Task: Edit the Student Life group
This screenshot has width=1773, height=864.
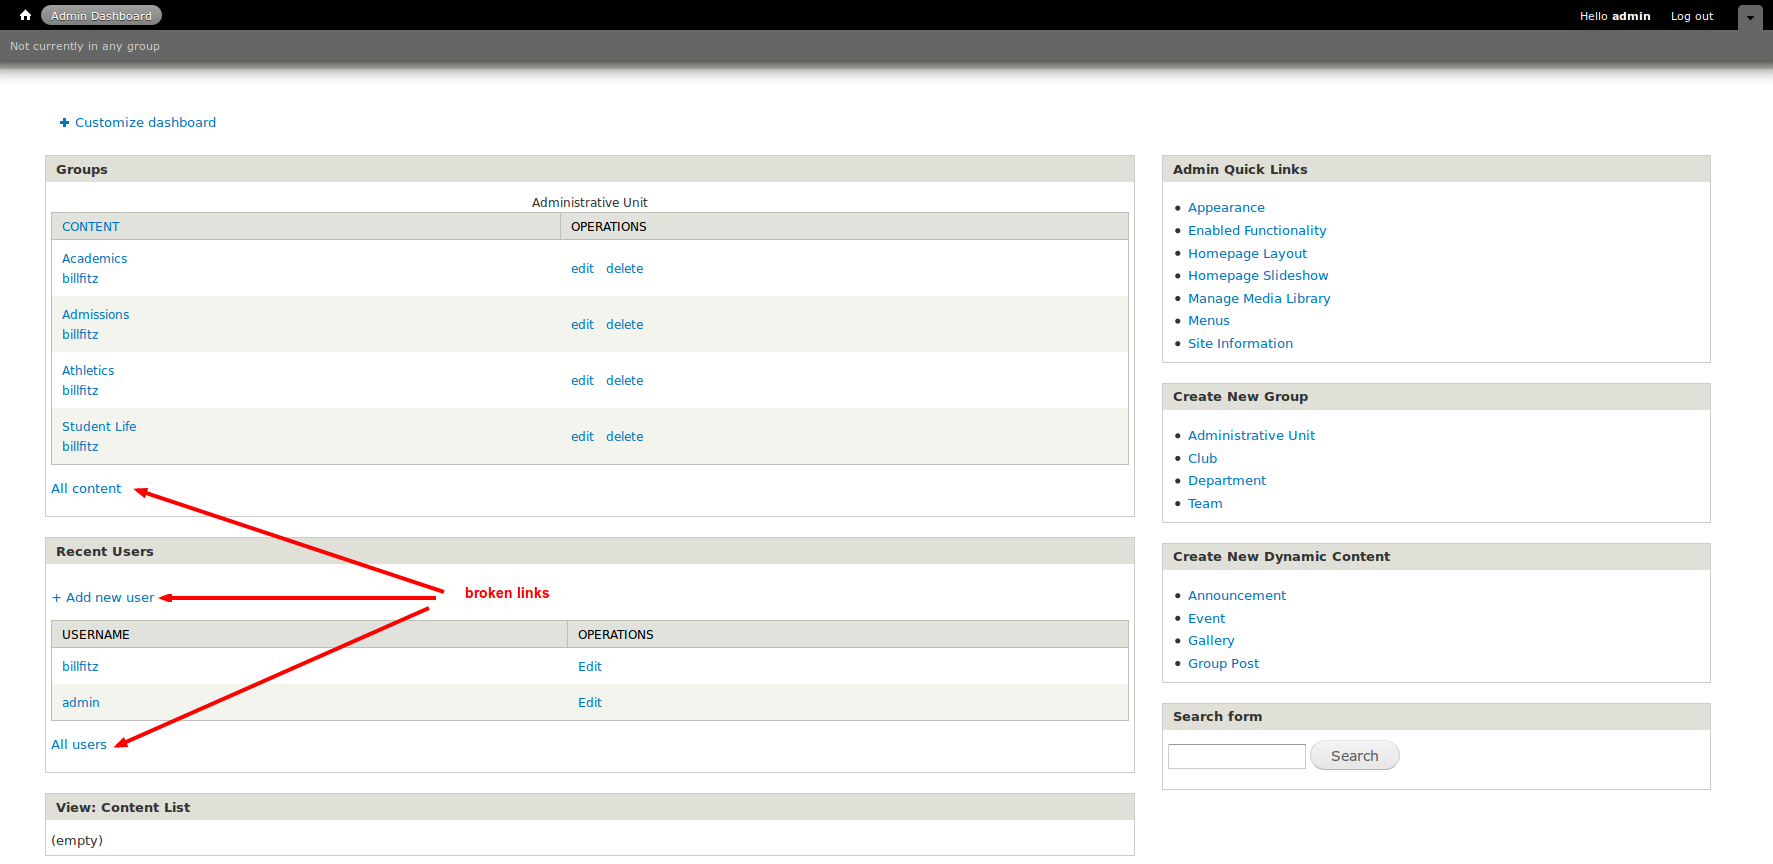Action: click(582, 436)
